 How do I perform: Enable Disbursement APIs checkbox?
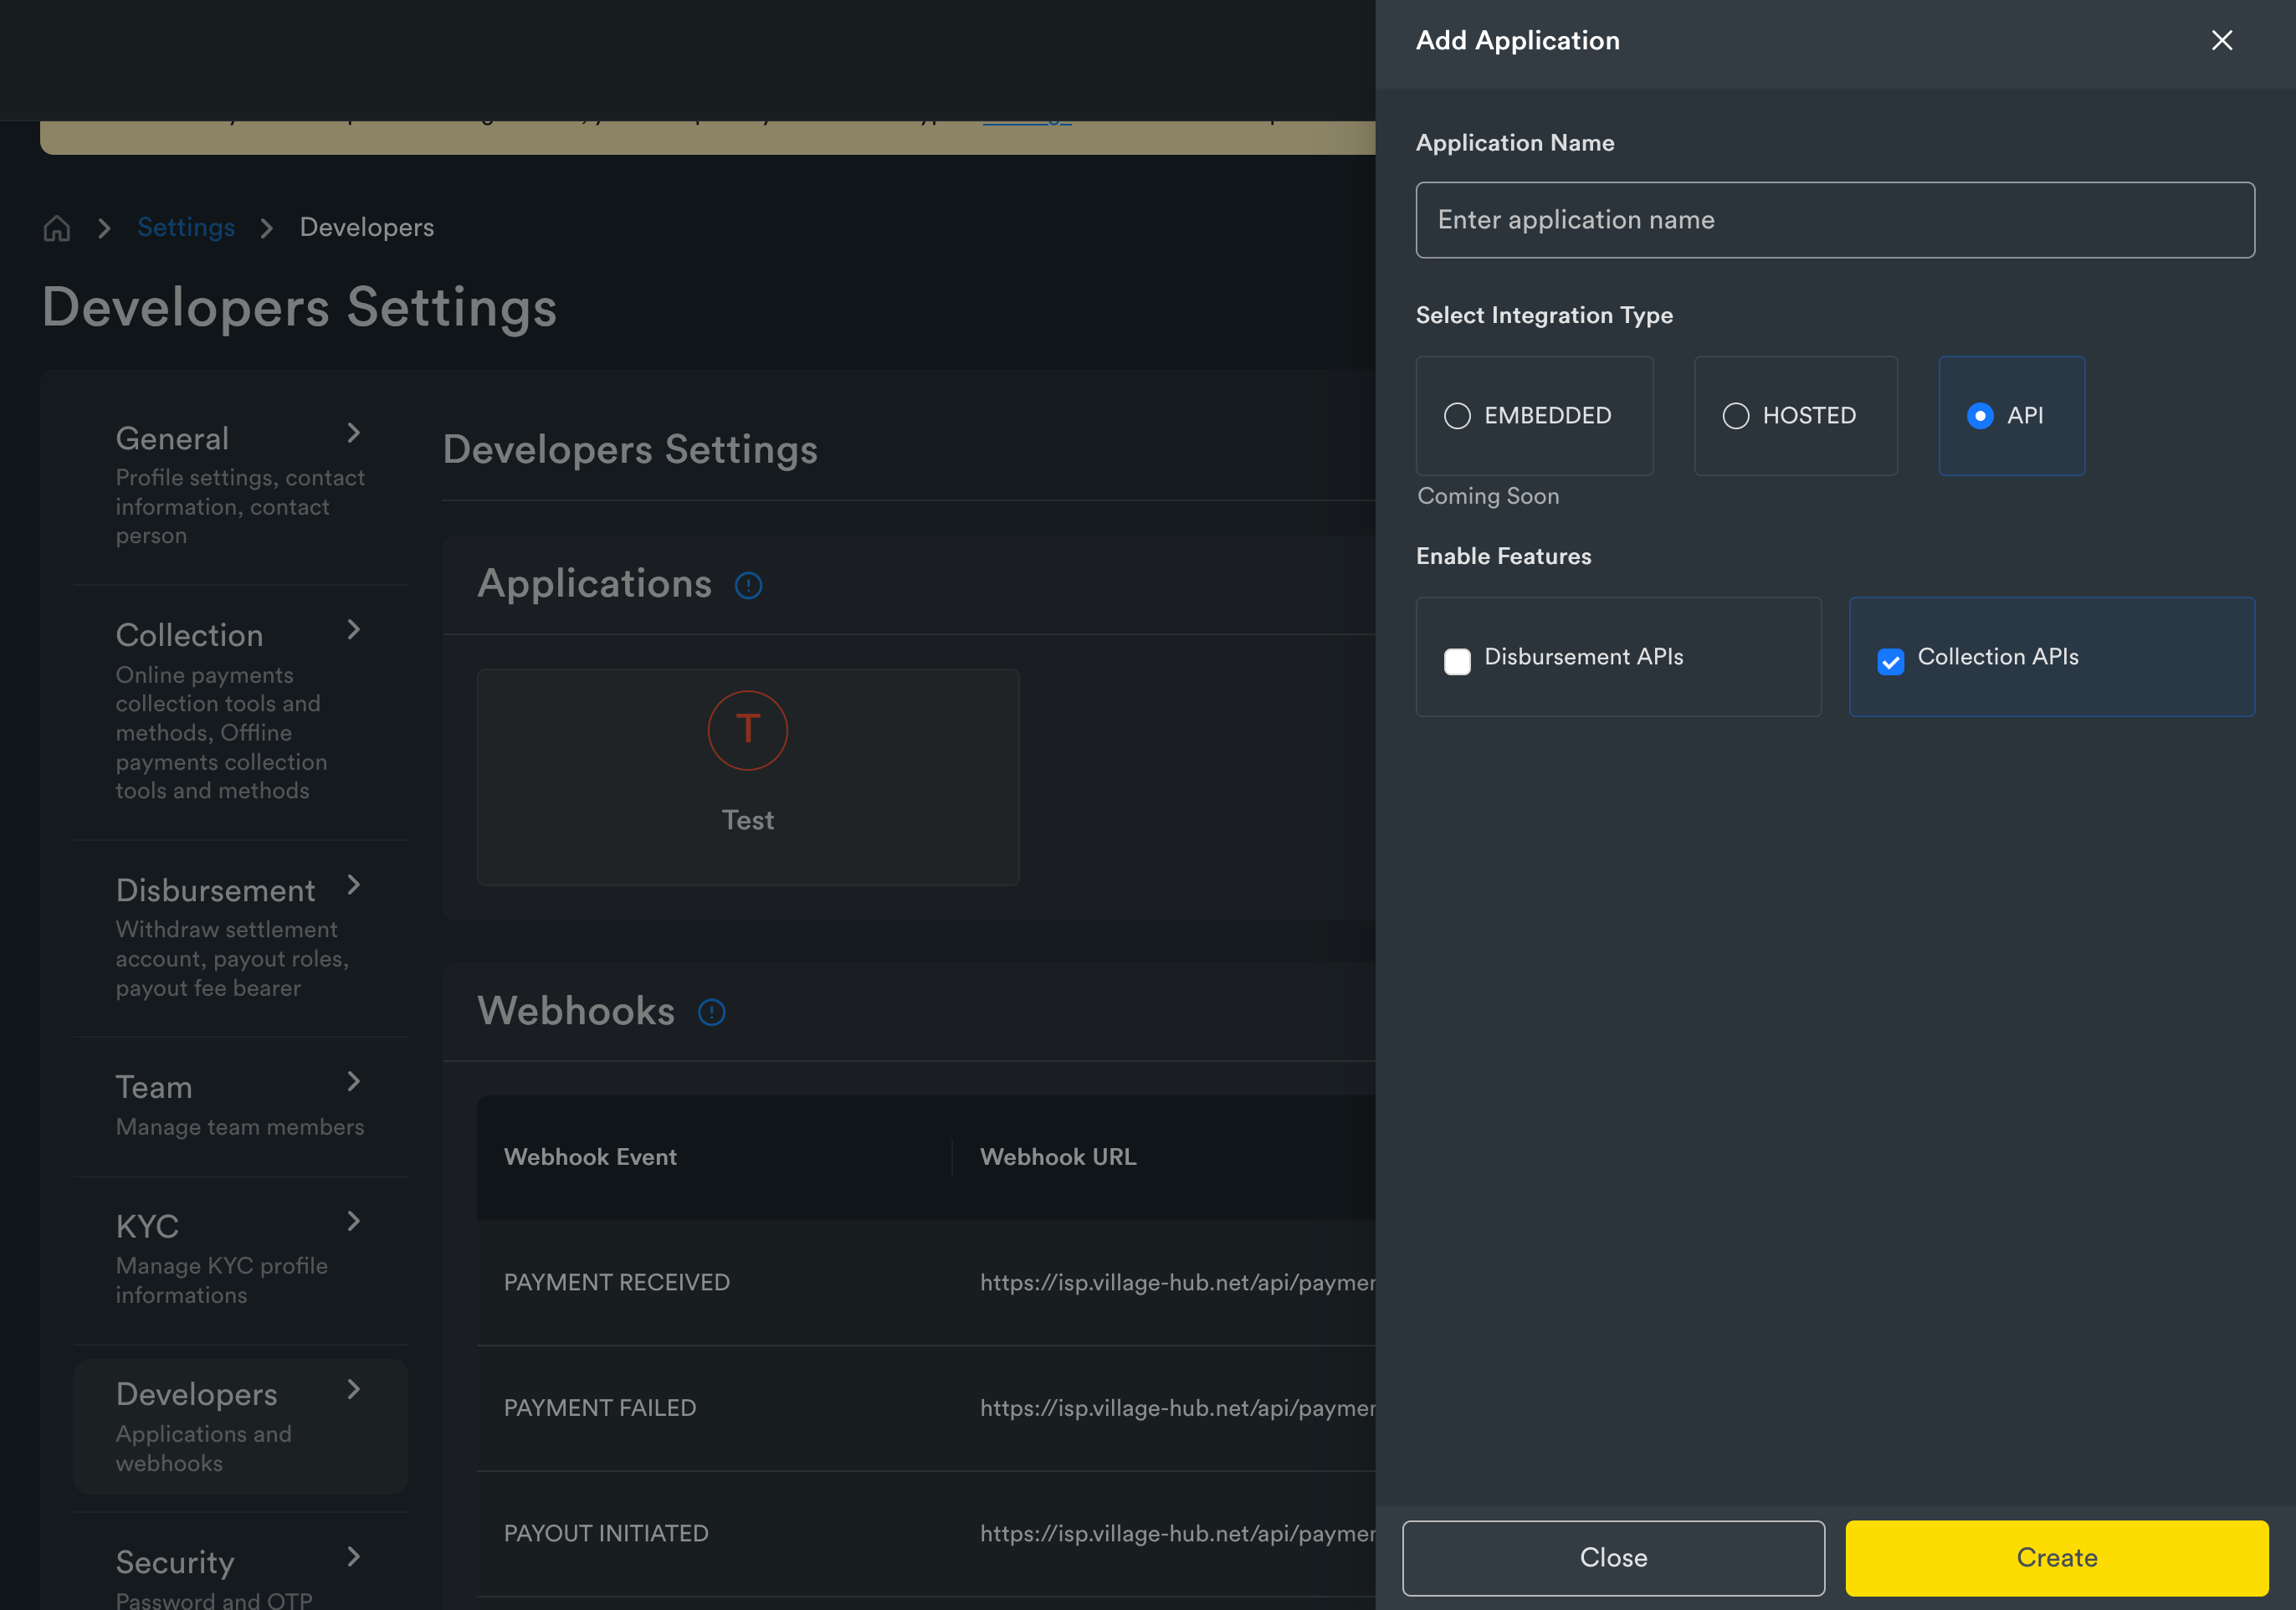click(1457, 661)
